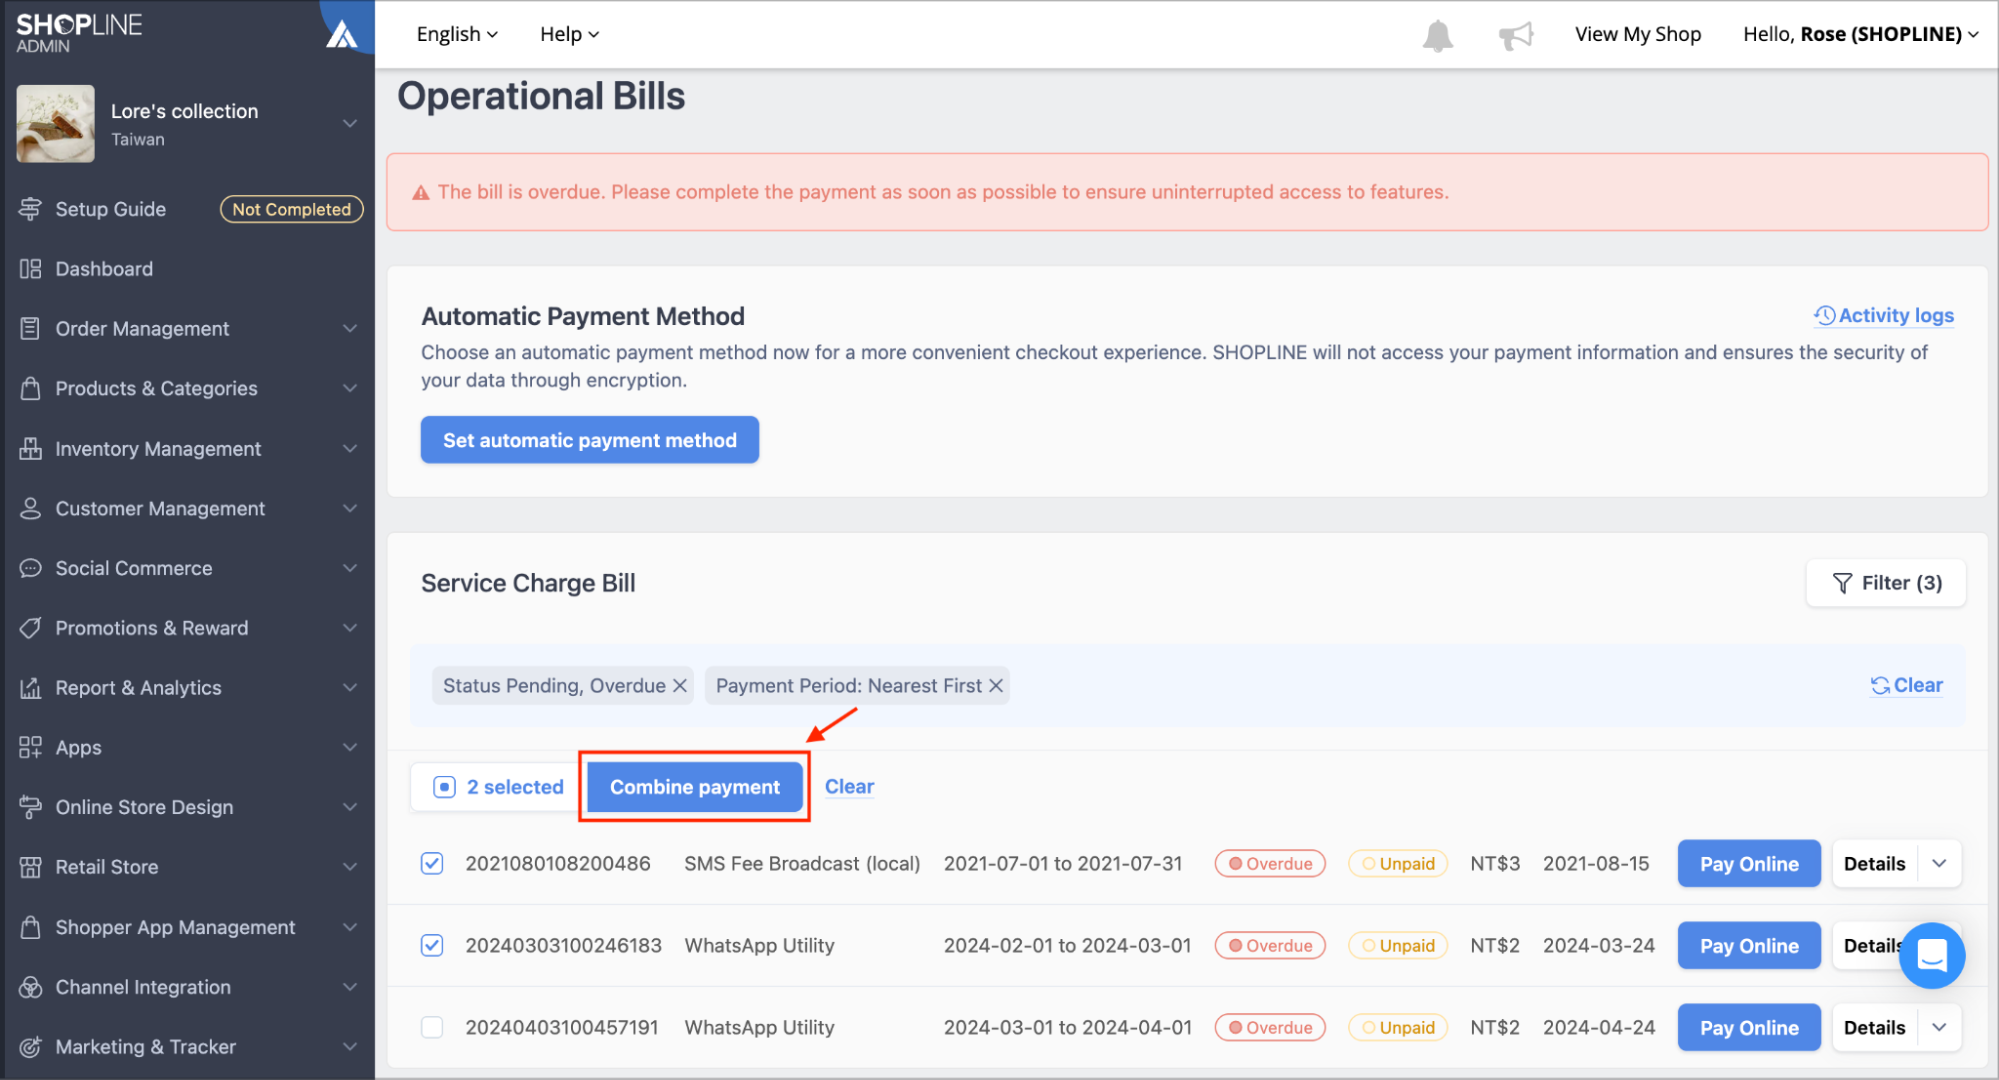Toggle the 2 selected select-all checkbox

pos(445,787)
